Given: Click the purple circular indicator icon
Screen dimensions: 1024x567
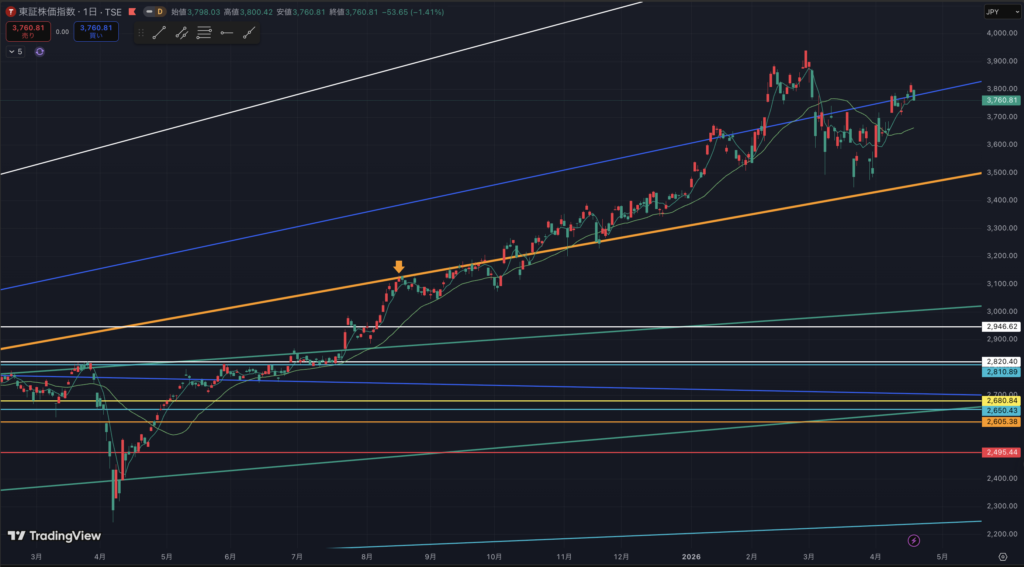Looking at the screenshot, I should (x=39, y=52).
